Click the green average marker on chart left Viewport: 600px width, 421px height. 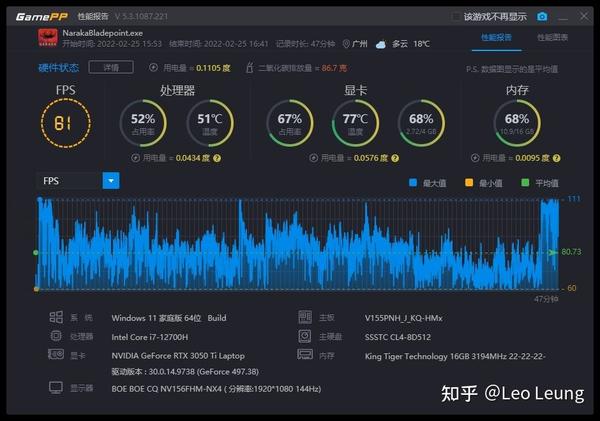coord(36,253)
